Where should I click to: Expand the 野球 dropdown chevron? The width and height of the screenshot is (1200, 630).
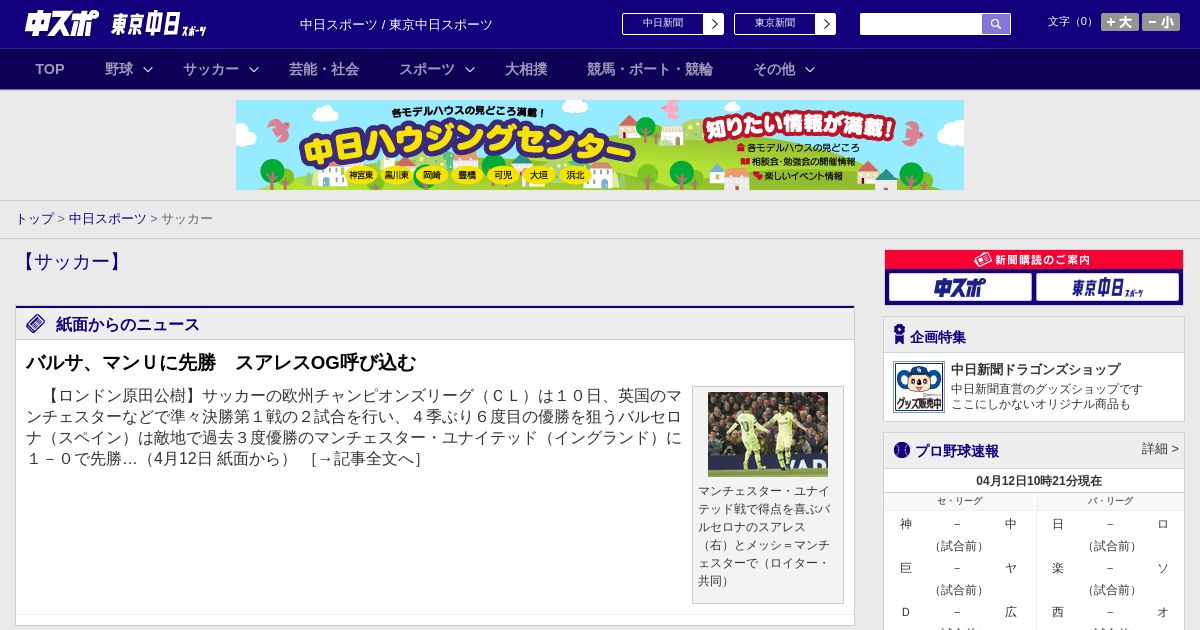[x=148, y=69]
